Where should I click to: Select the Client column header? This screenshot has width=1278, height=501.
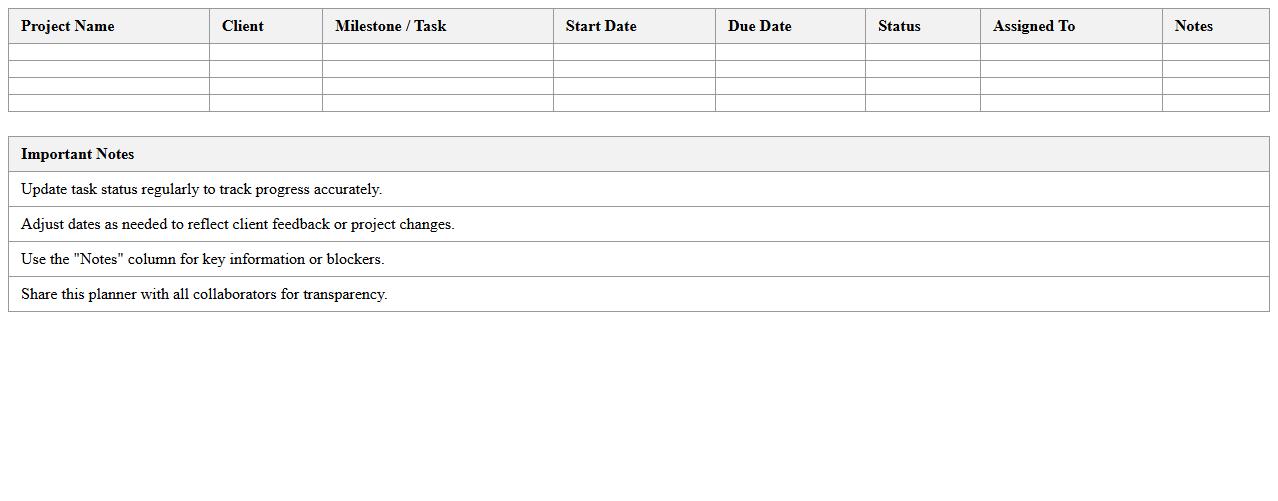[x=243, y=26]
